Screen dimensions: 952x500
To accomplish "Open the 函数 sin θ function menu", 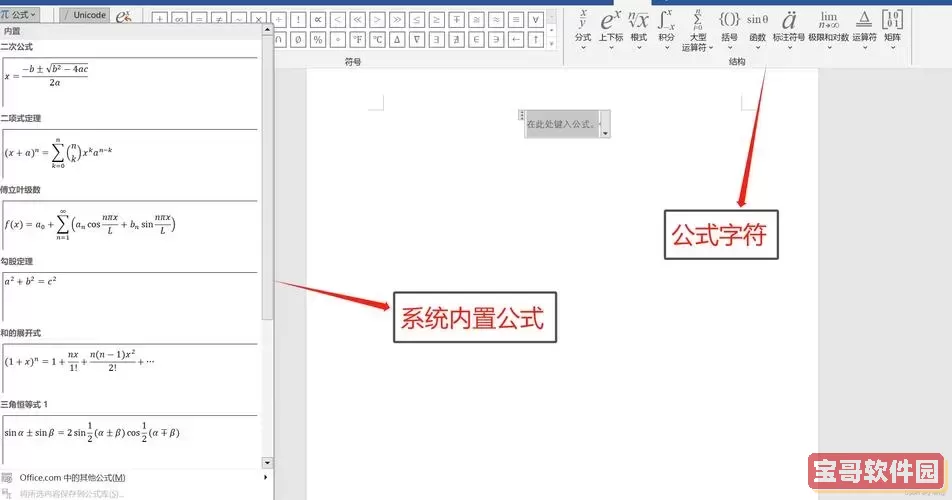I will pos(757,27).
